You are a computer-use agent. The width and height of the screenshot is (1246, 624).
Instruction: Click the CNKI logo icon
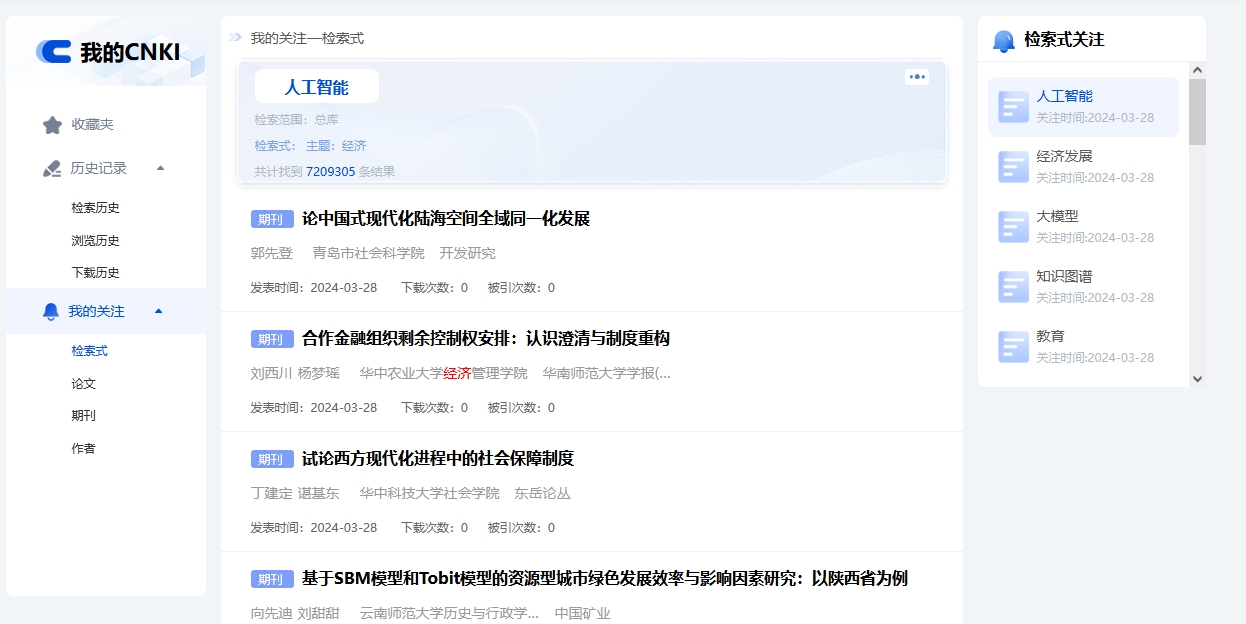(54, 52)
